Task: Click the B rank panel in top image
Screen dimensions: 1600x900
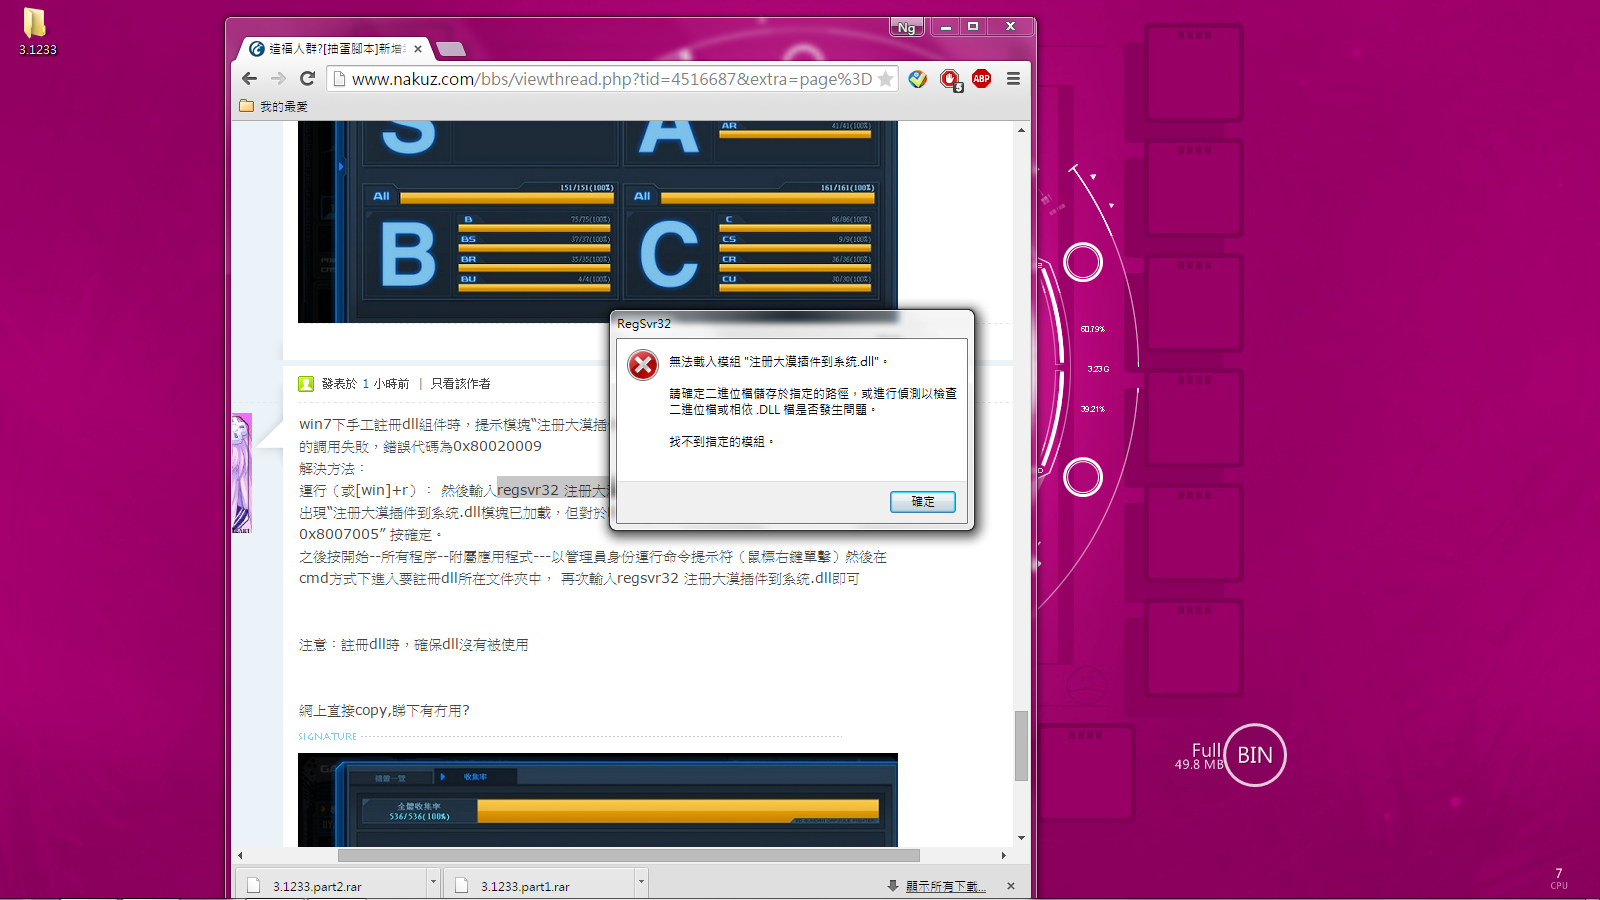Action: coord(490,241)
